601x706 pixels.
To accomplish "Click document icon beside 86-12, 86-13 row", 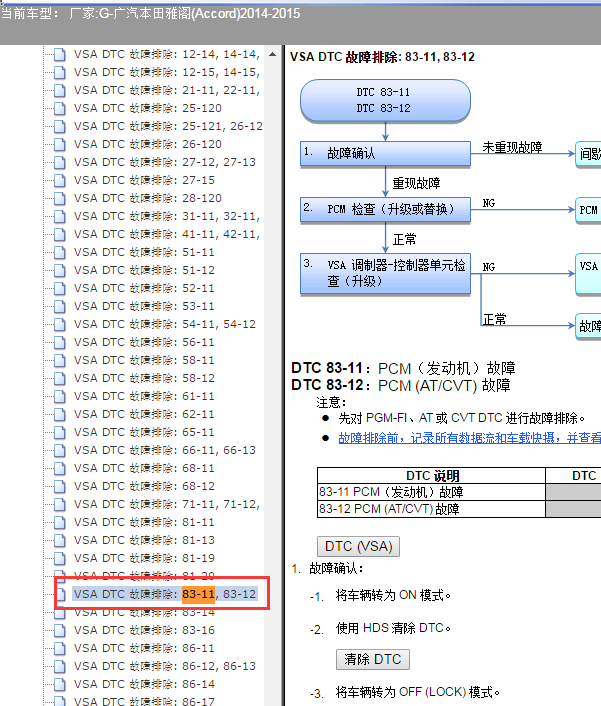I will 59,666.
